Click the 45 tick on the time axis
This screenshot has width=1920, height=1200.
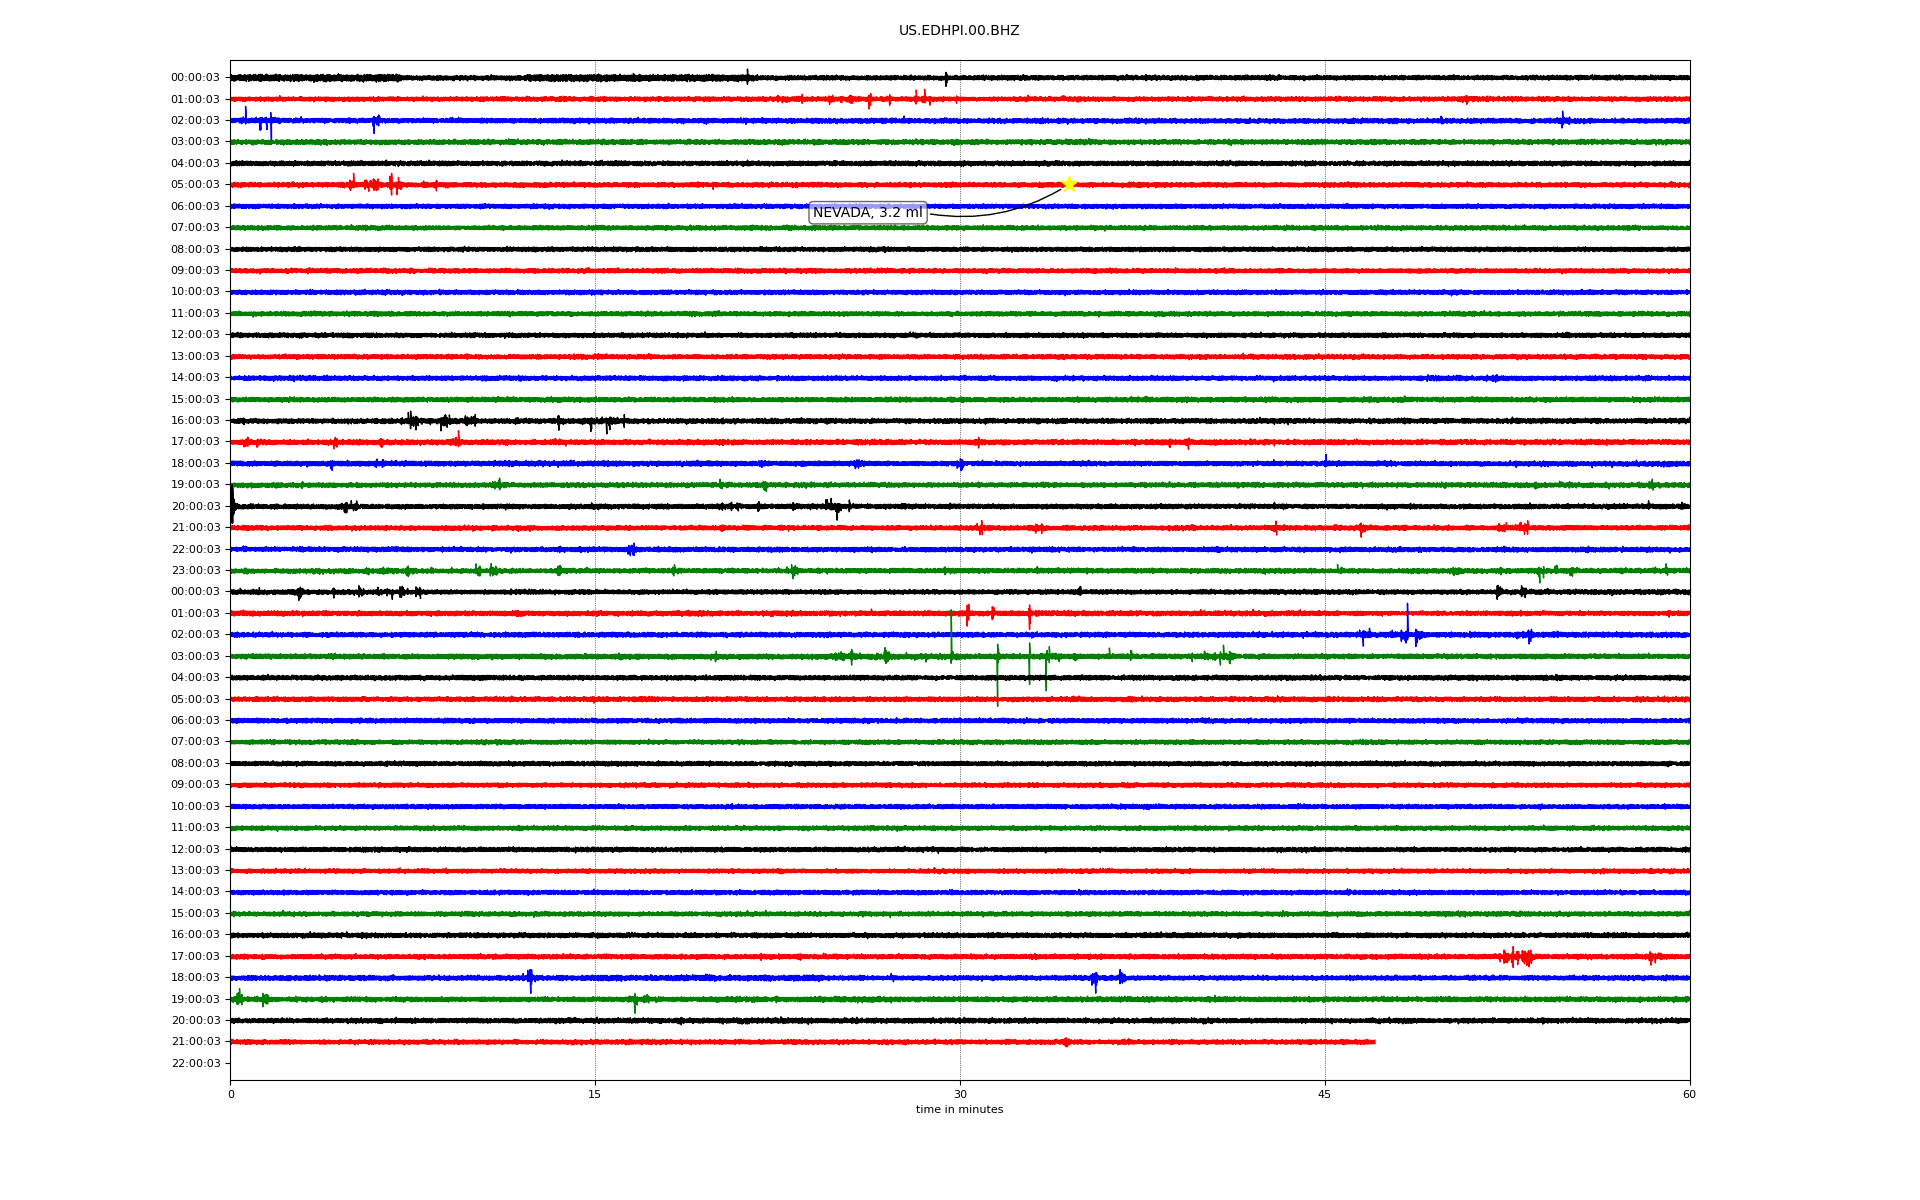tap(1324, 1094)
